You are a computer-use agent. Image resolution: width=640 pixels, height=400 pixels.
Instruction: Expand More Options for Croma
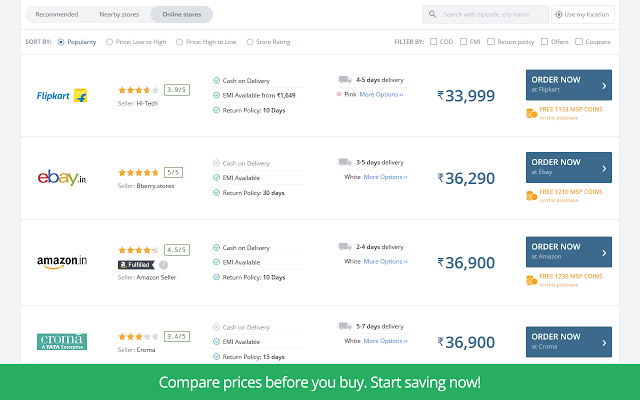(385, 341)
